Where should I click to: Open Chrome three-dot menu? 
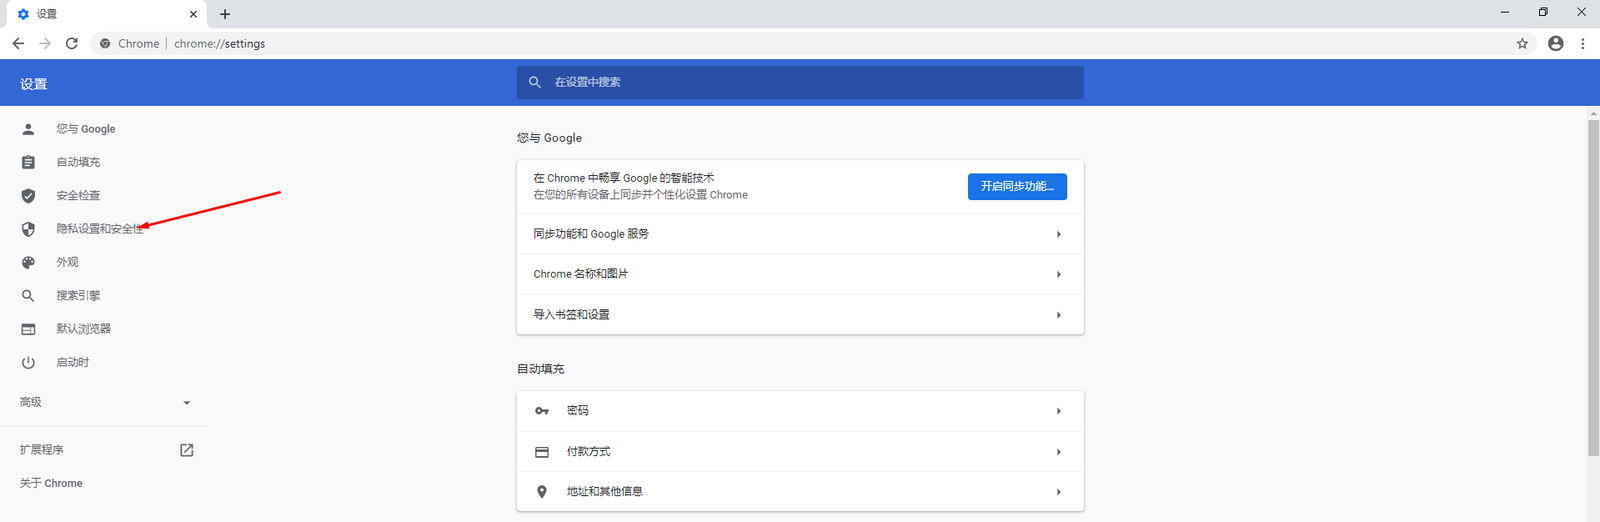[1582, 43]
